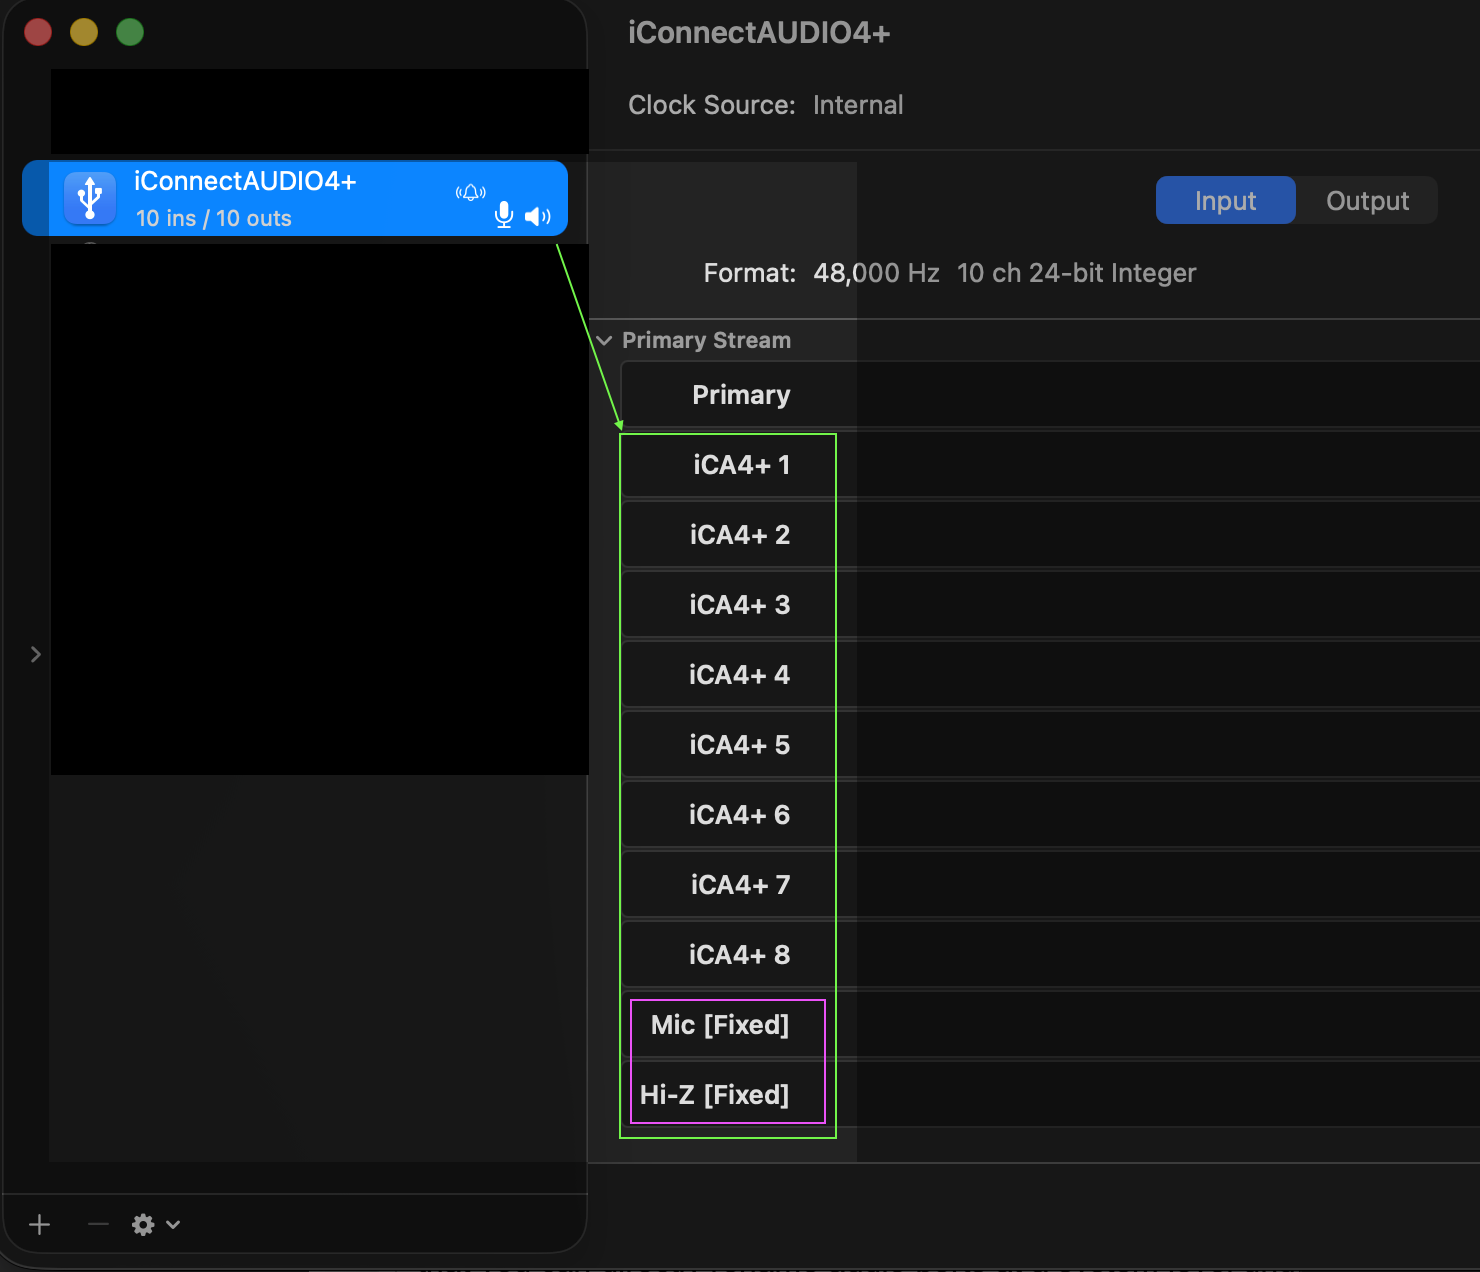The height and width of the screenshot is (1272, 1480).
Task: Open the 48,000 Hz sample rate dropdown
Action: click(876, 273)
